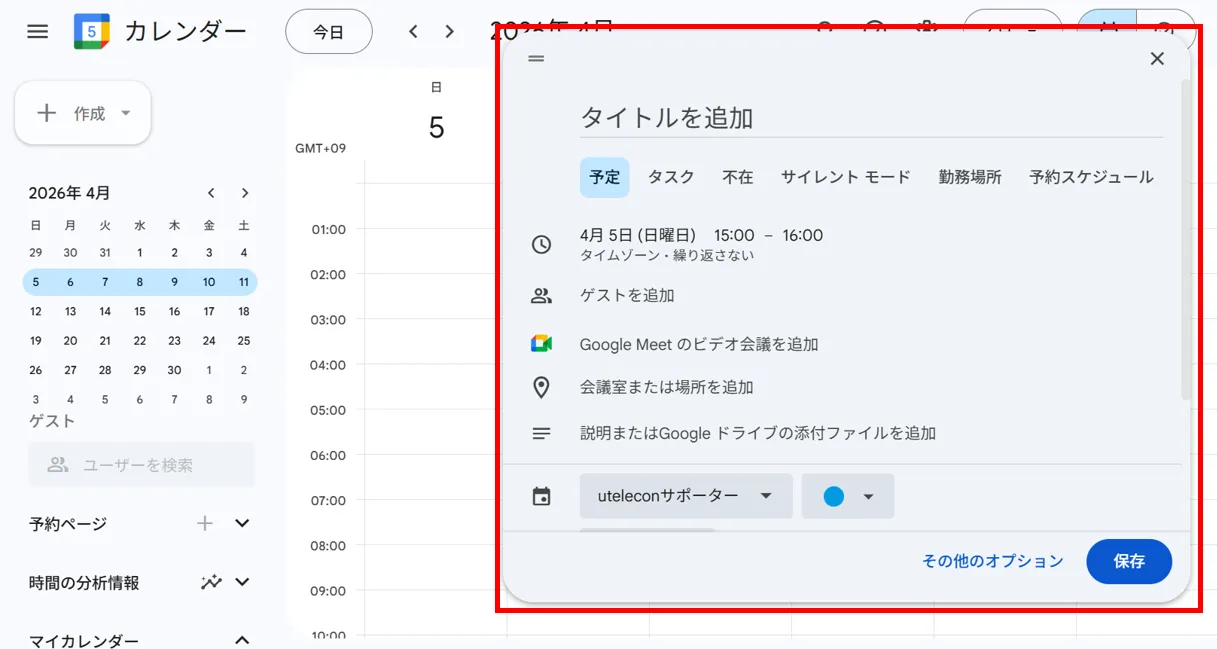
Task: Click the Google Calendar logo
Action: (92, 31)
